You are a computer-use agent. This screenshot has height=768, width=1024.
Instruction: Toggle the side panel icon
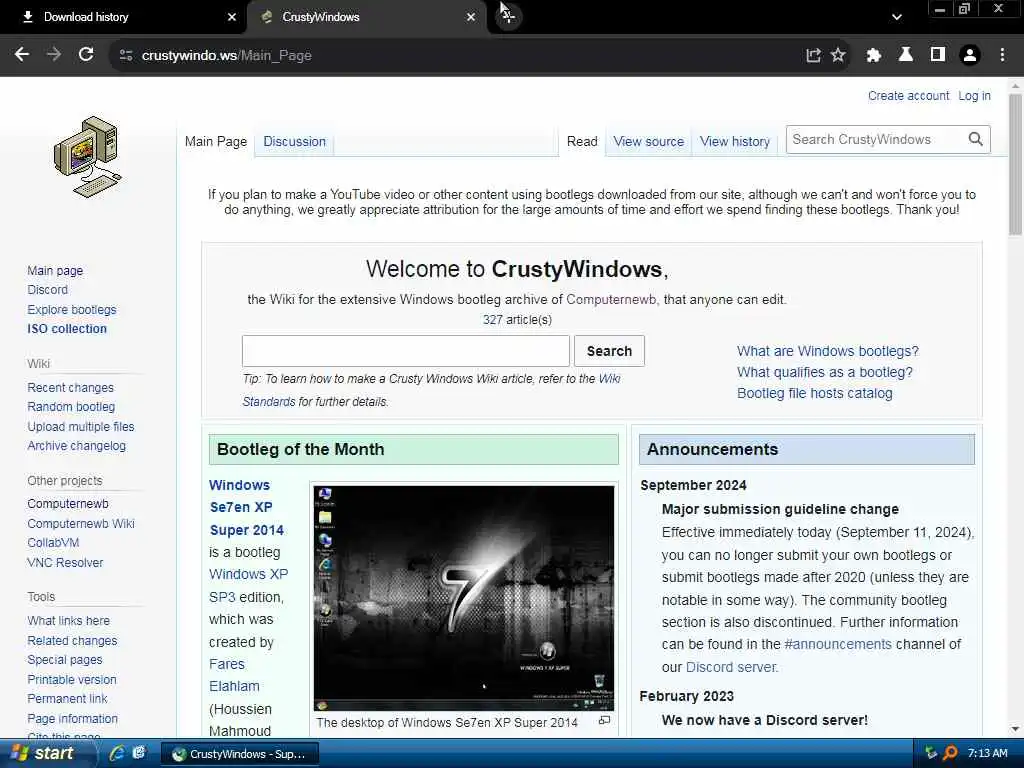pyautogui.click(x=938, y=55)
